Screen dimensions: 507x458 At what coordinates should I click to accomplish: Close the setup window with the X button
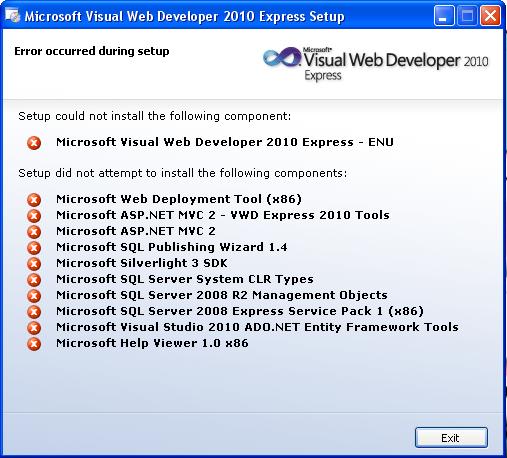(x=490, y=16)
